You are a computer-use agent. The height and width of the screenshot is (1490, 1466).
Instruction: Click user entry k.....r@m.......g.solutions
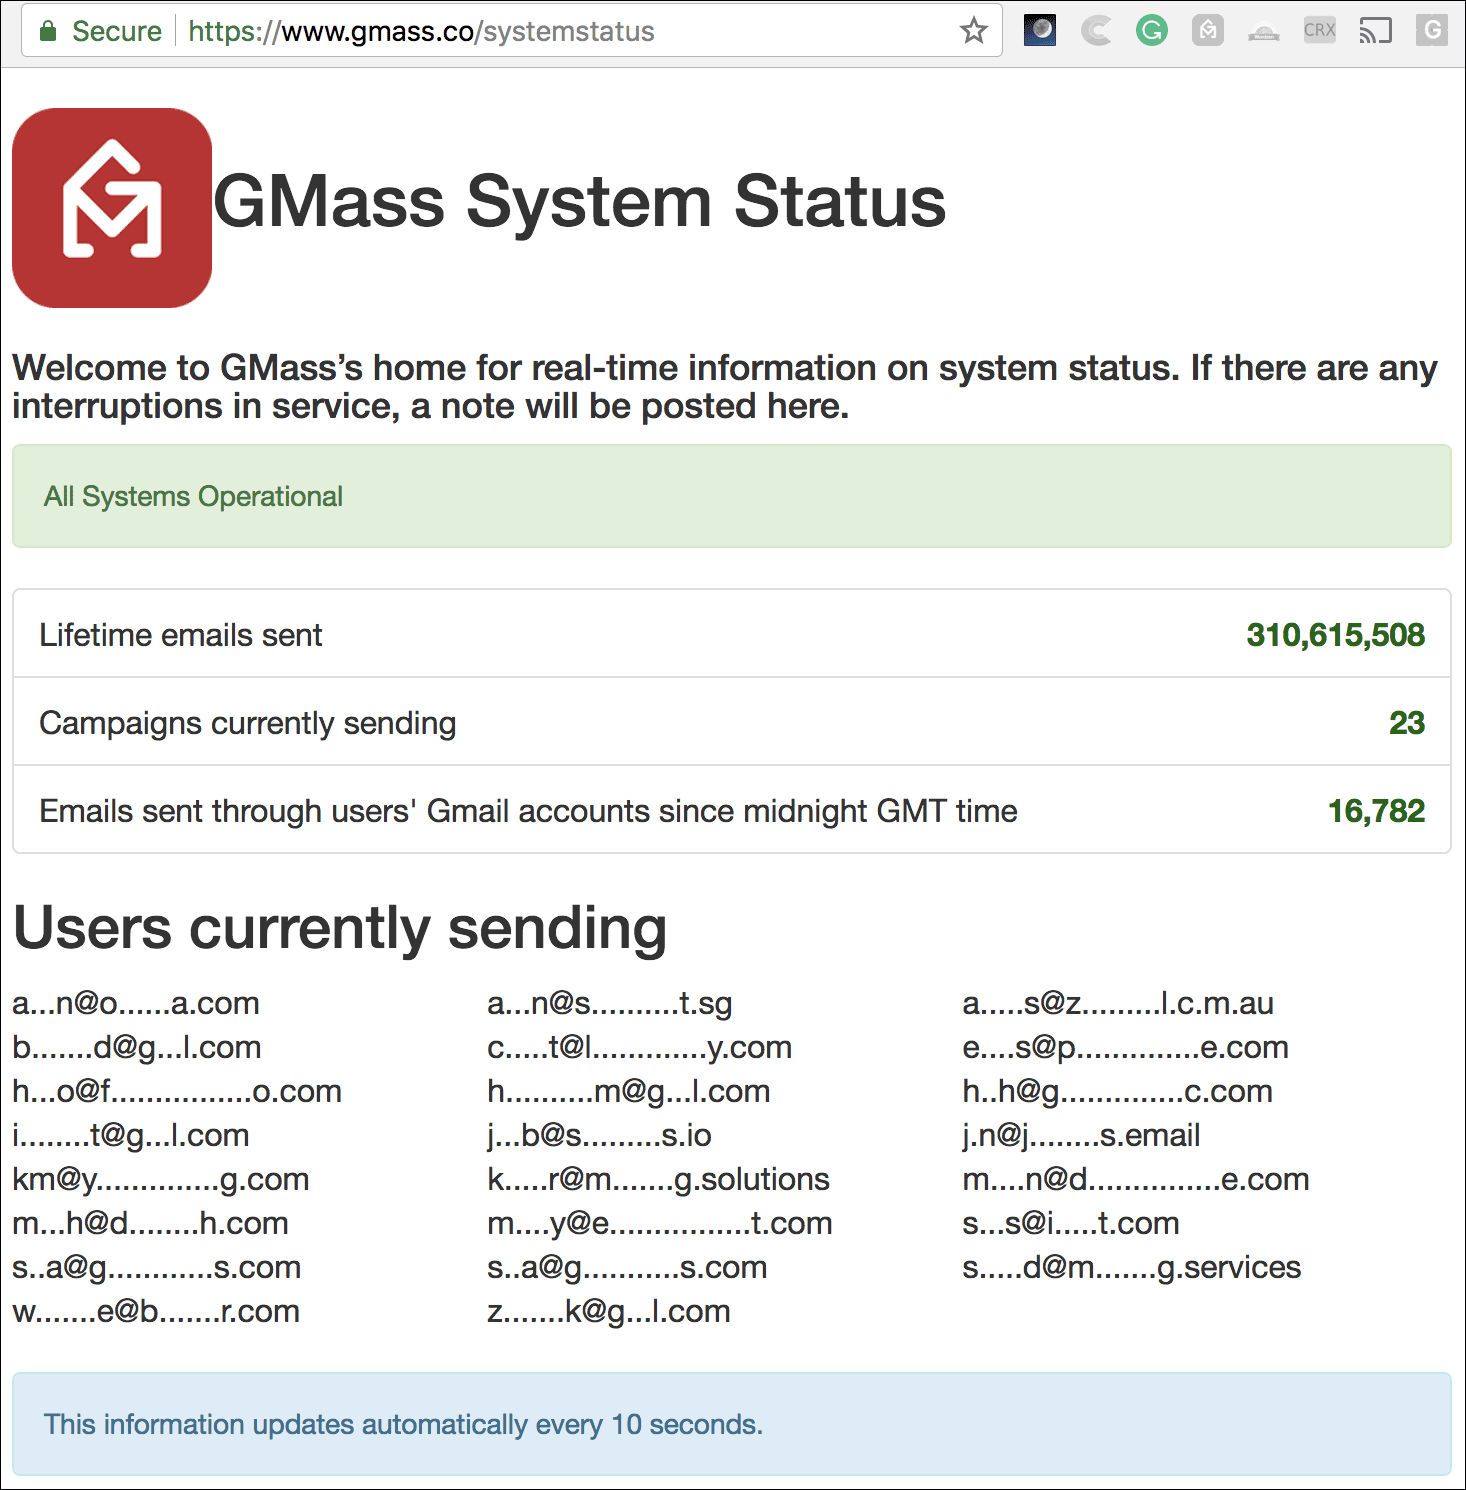point(658,1179)
